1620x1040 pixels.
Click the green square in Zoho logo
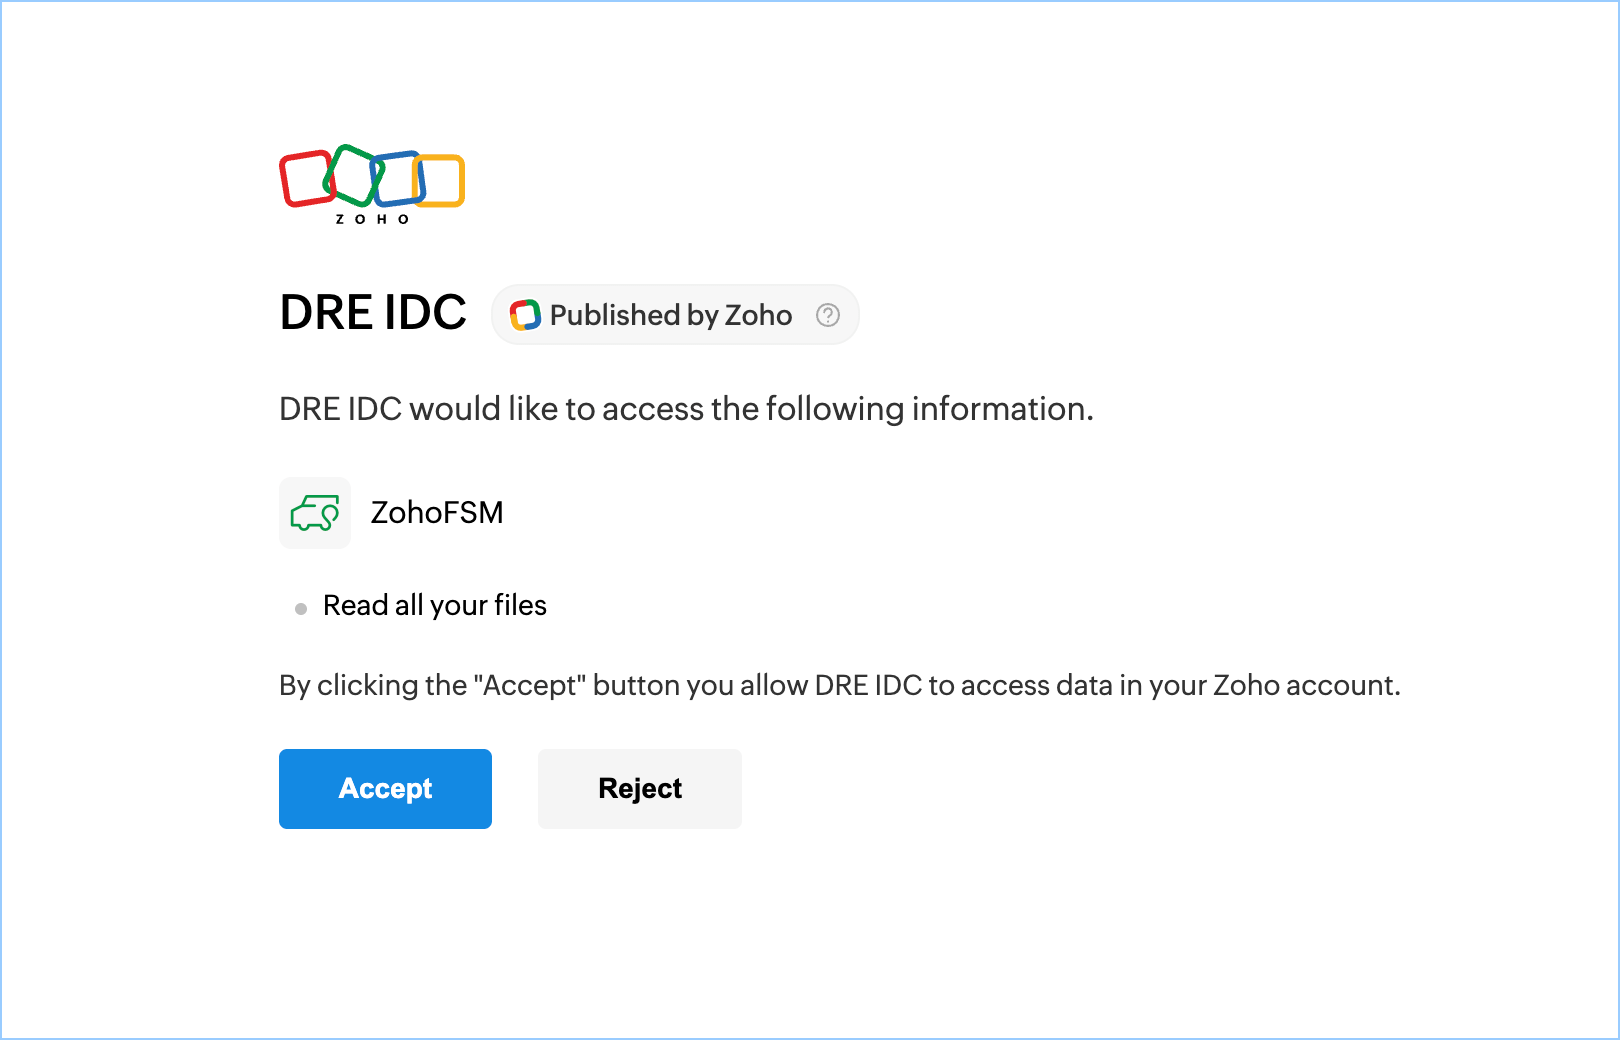coord(354,176)
